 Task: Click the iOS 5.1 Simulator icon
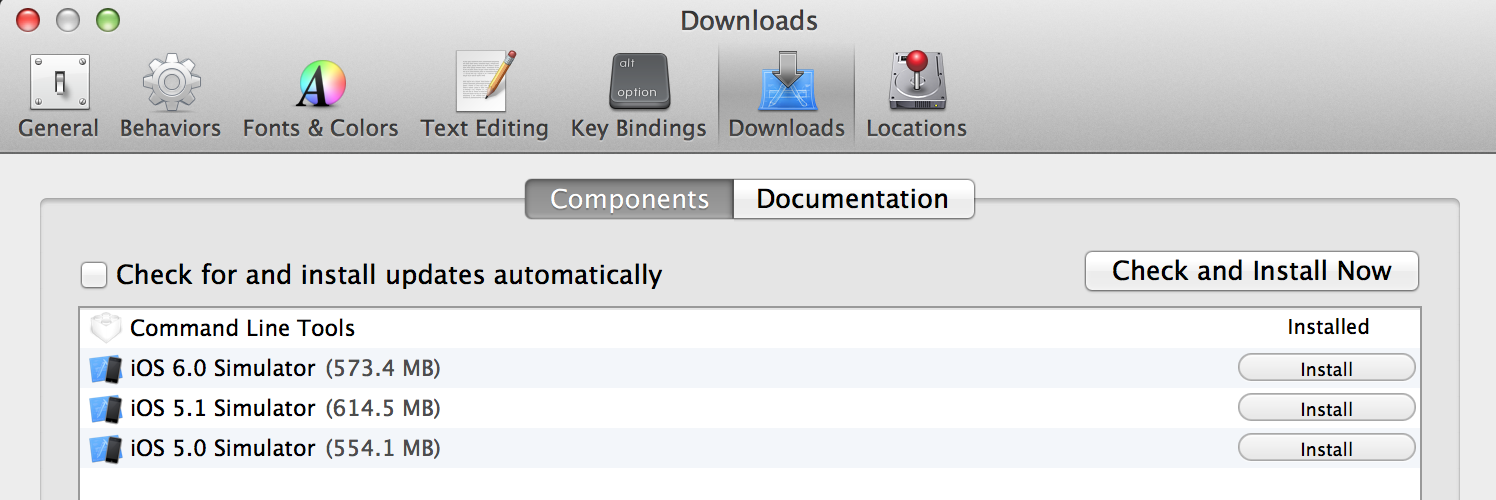pos(105,409)
